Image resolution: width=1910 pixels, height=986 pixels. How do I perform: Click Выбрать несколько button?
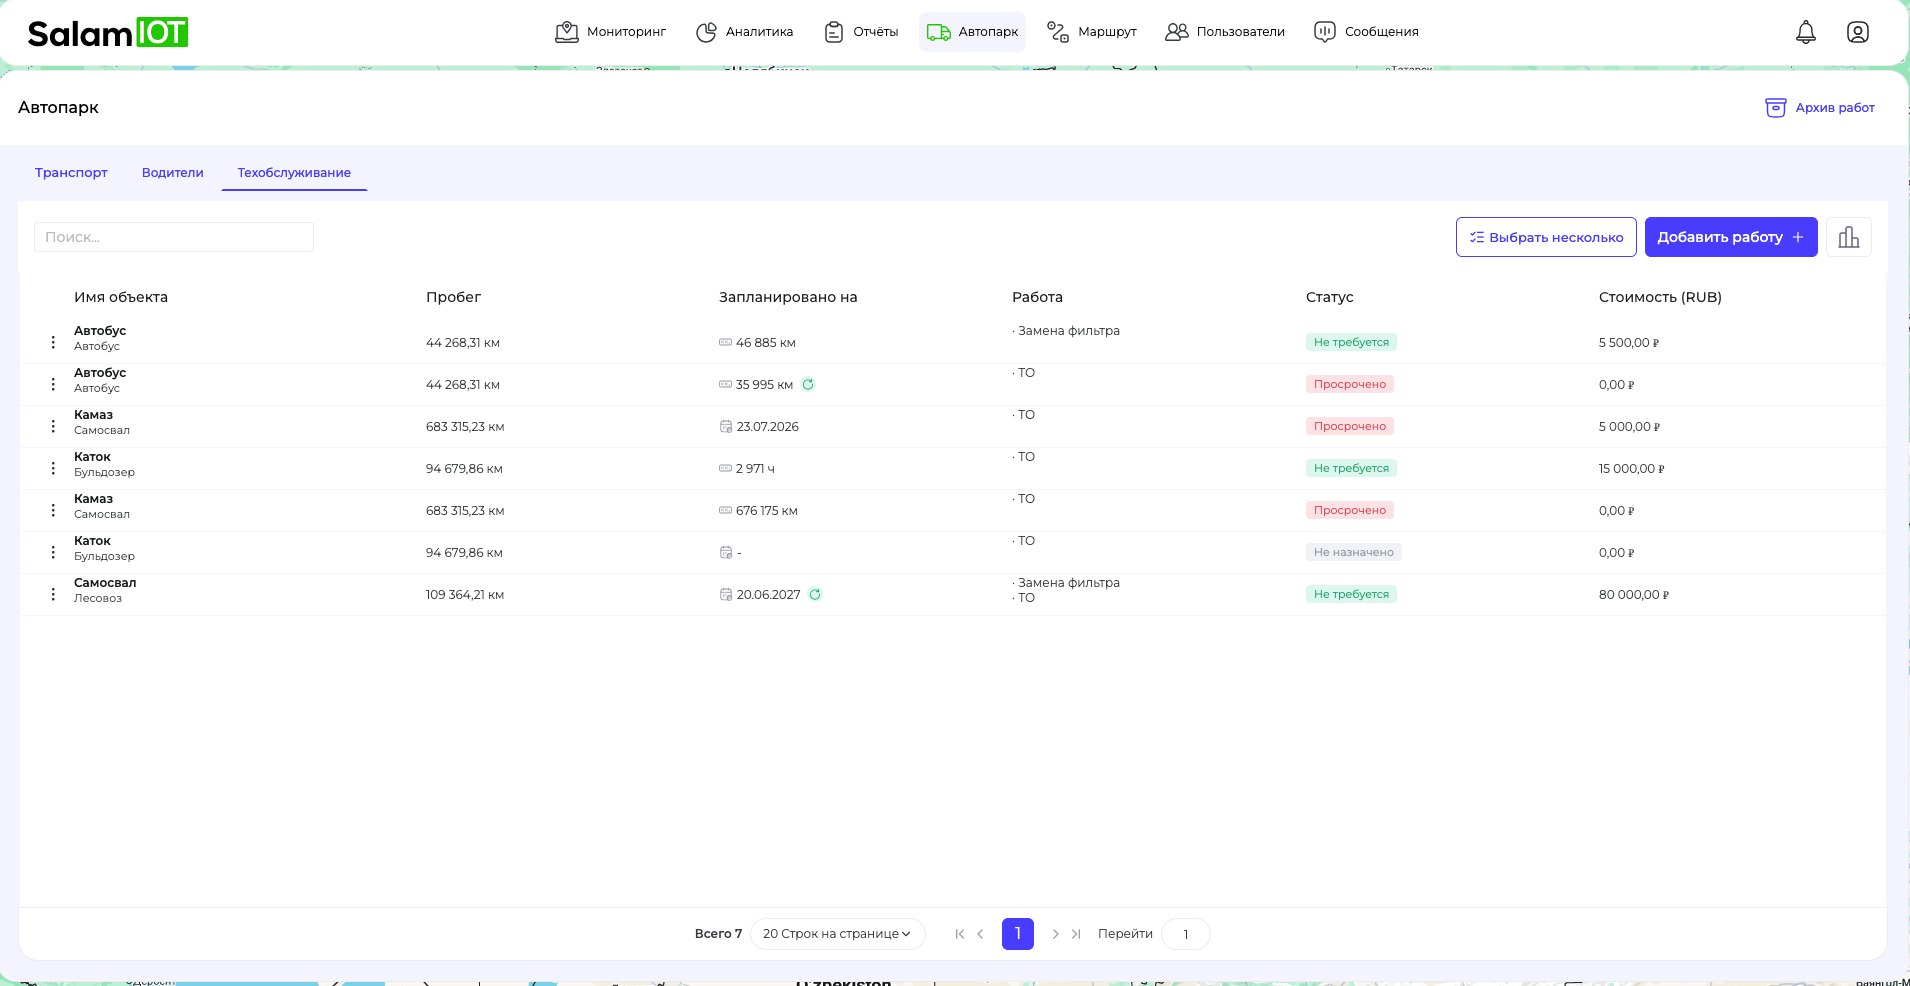pyautogui.click(x=1546, y=237)
